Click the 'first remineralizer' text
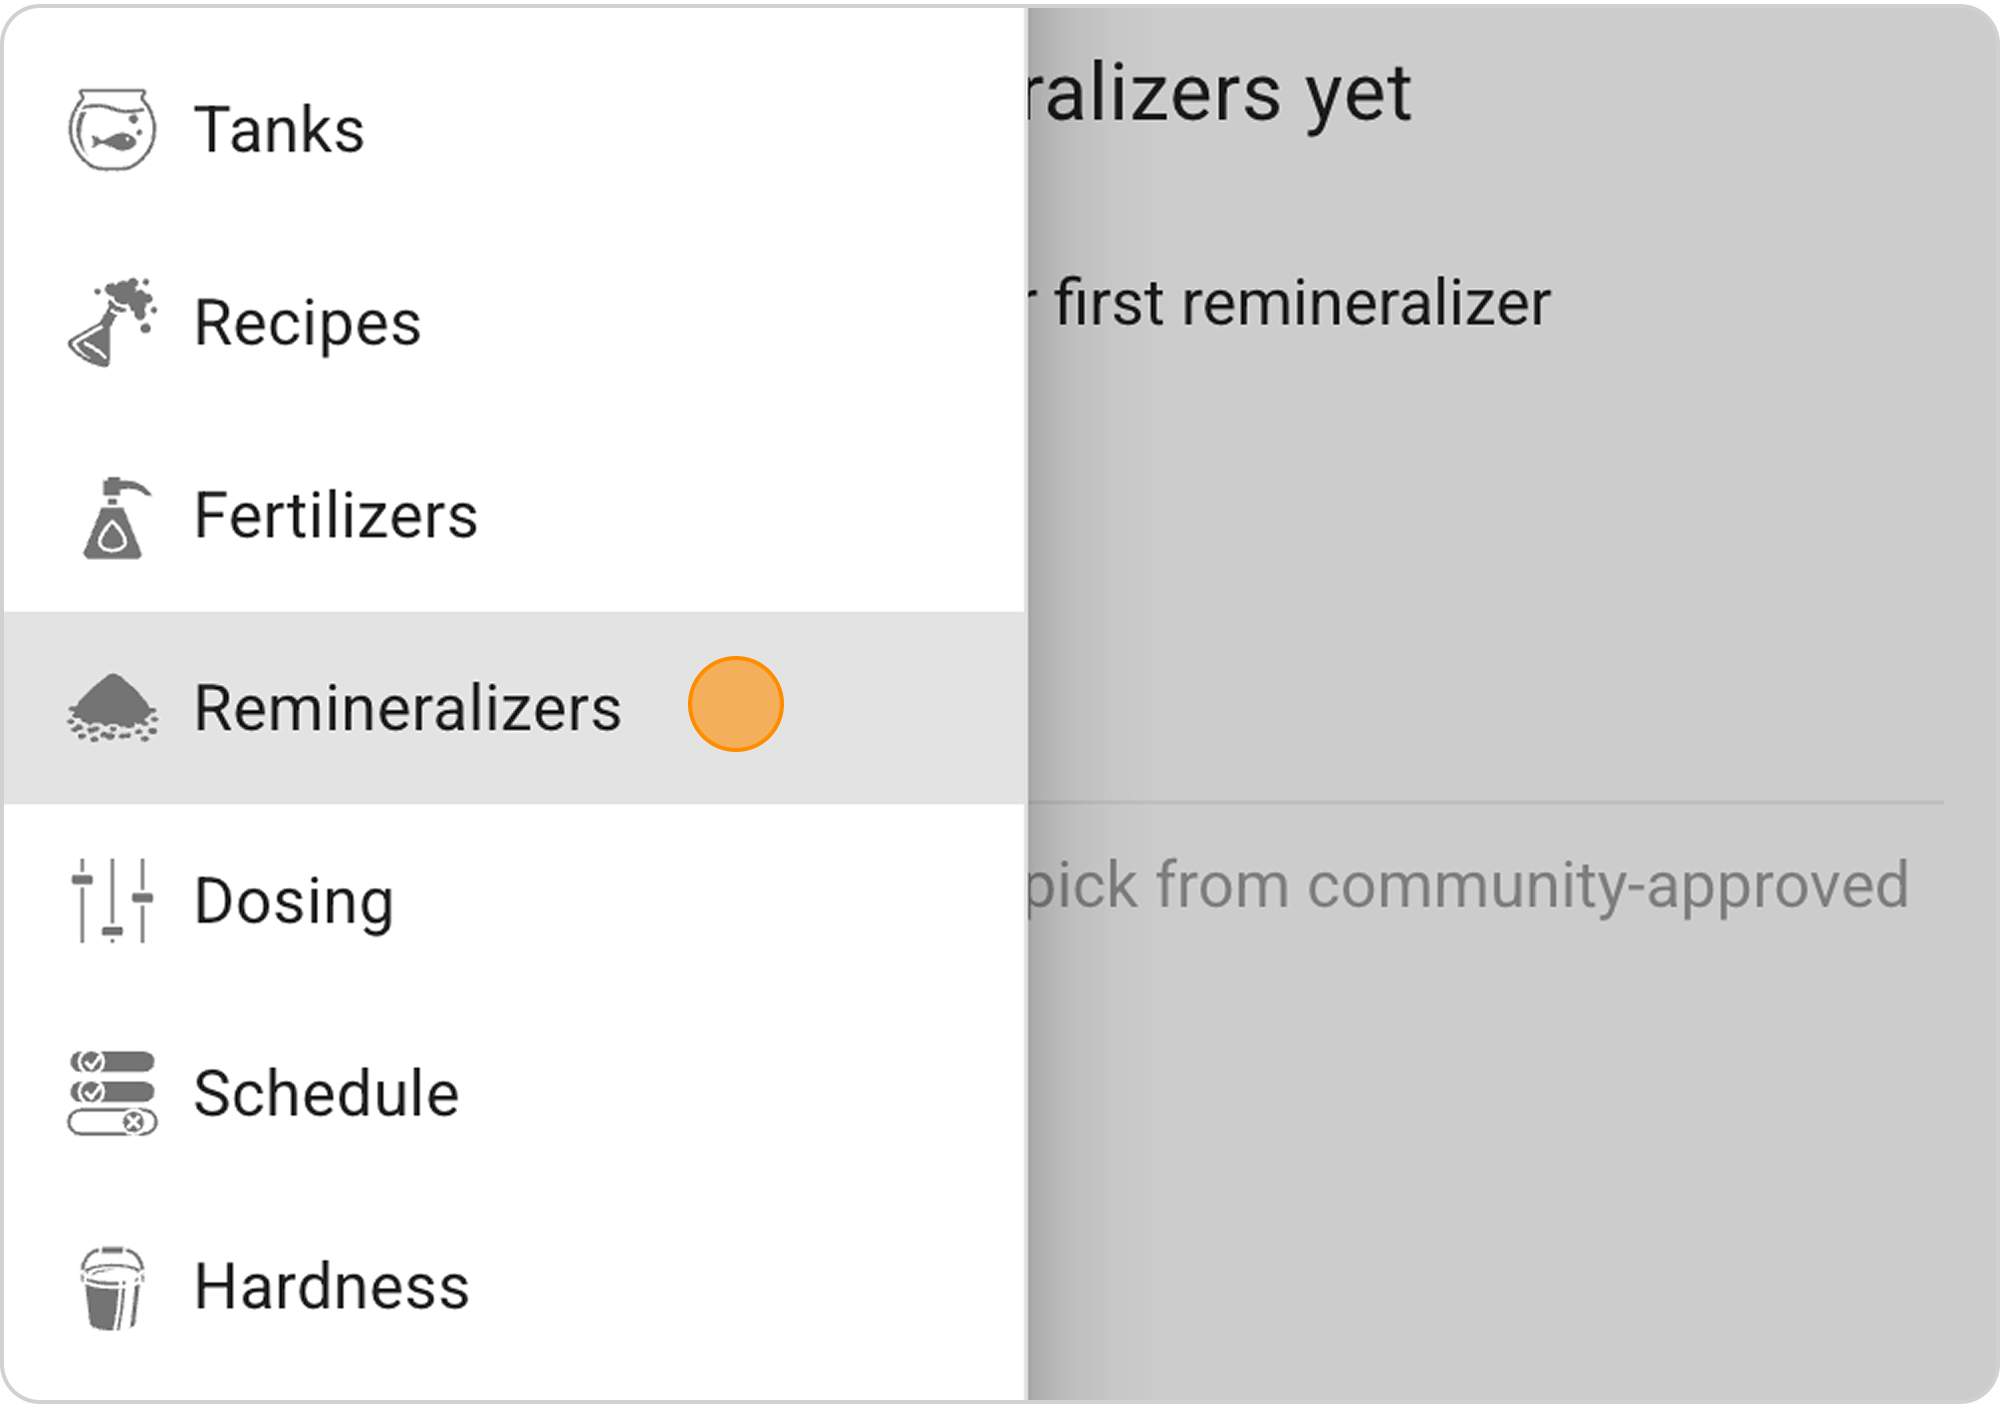The image size is (2000, 1404). pos(1300,303)
